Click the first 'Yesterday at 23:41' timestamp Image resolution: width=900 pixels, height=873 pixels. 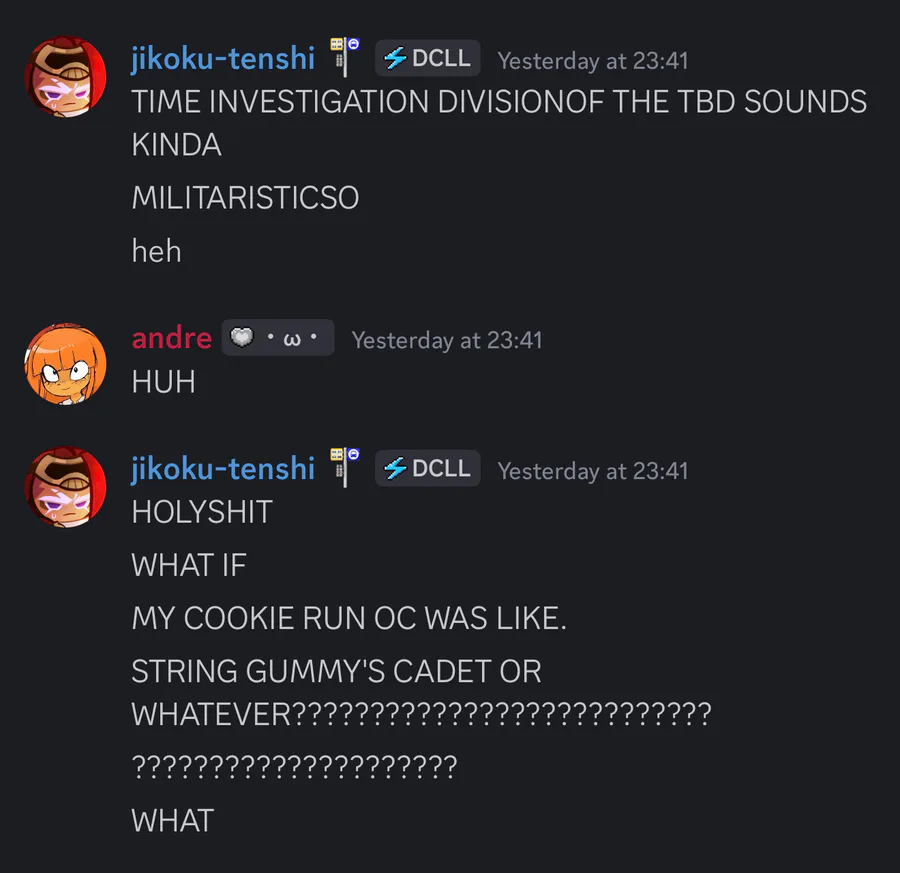tap(593, 61)
